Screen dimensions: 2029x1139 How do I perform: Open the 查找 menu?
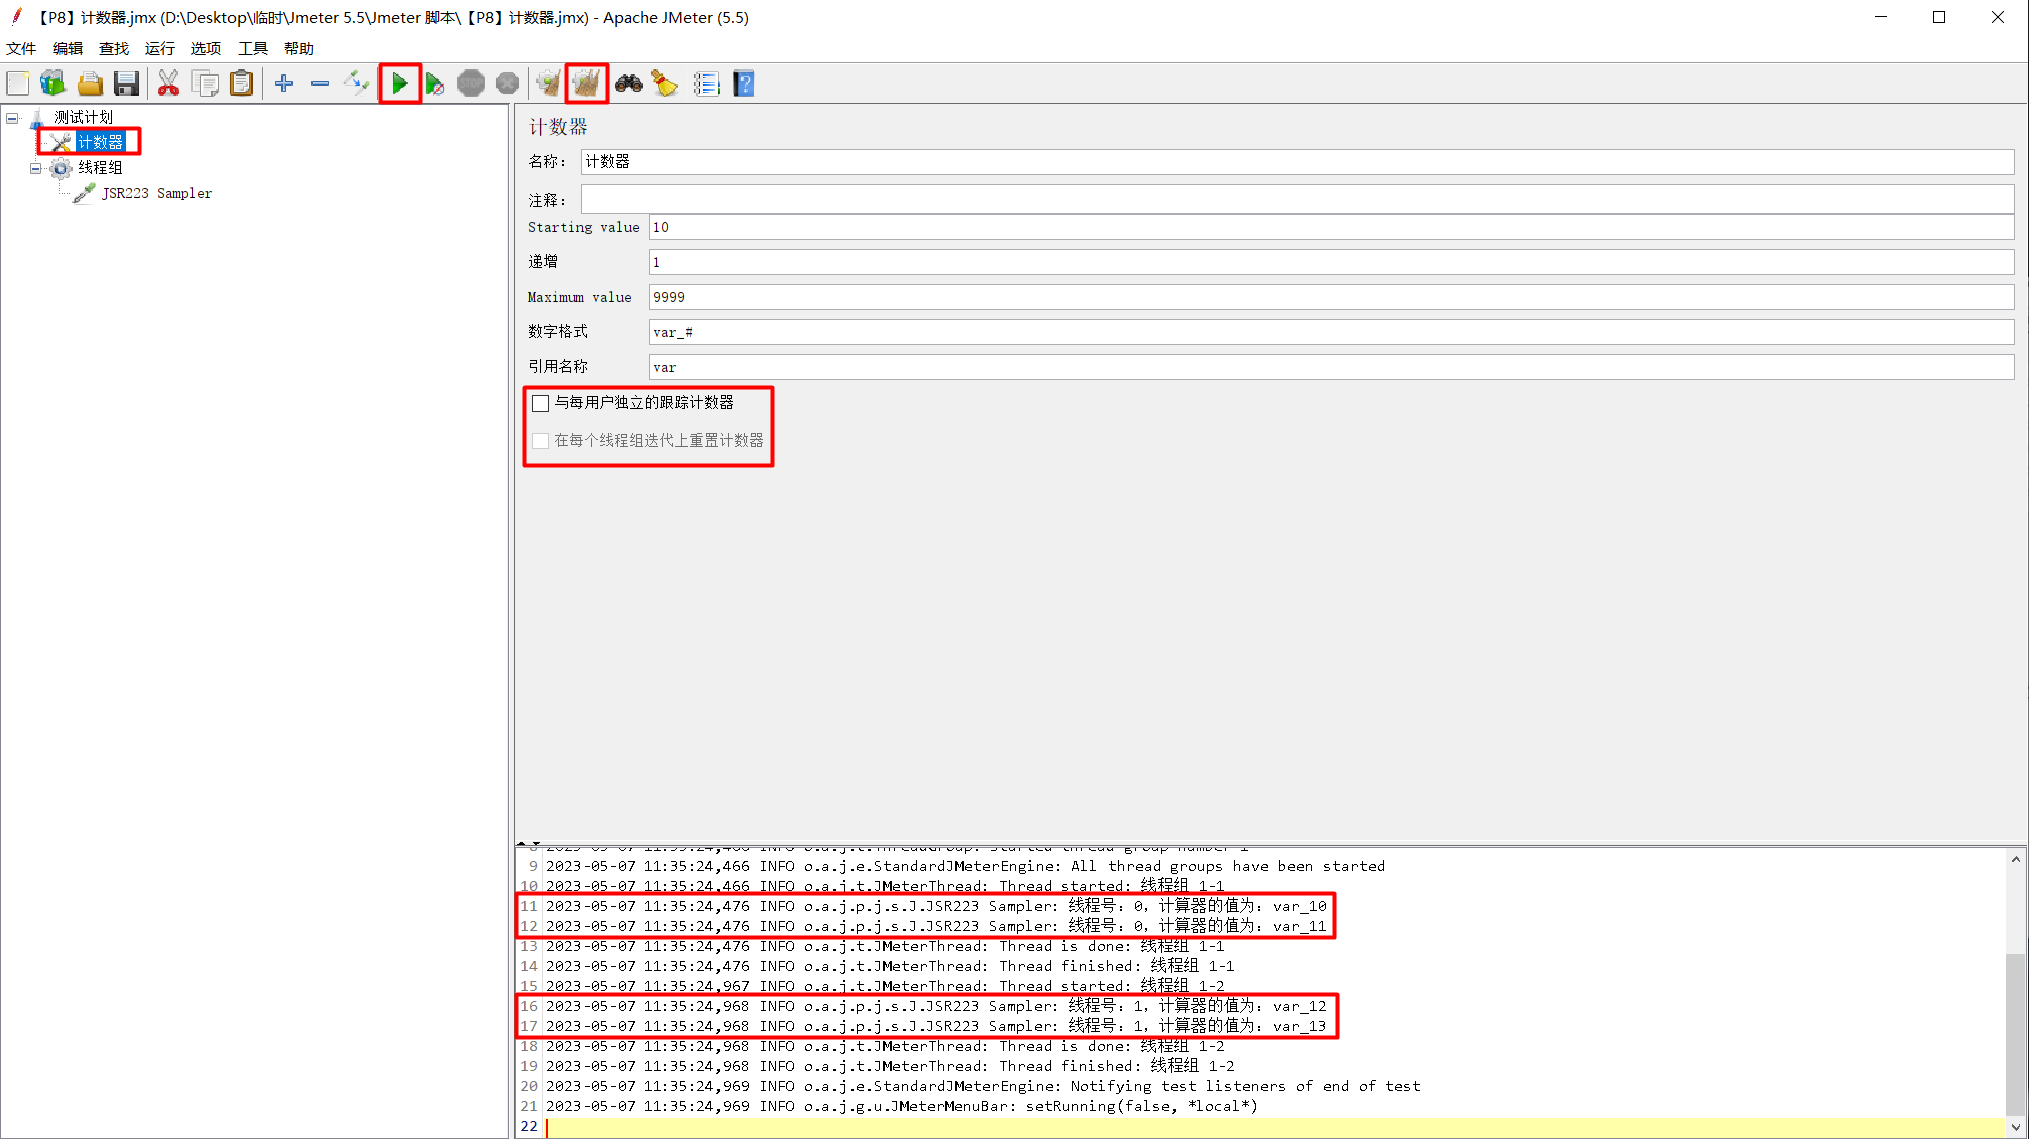click(x=114, y=48)
